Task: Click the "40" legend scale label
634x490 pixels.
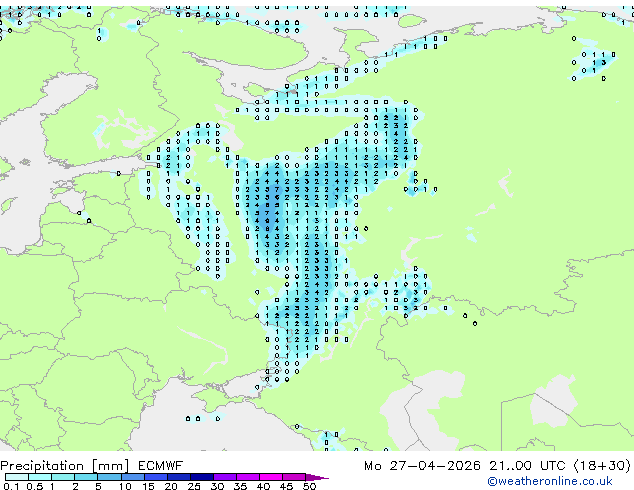Action: [263, 486]
